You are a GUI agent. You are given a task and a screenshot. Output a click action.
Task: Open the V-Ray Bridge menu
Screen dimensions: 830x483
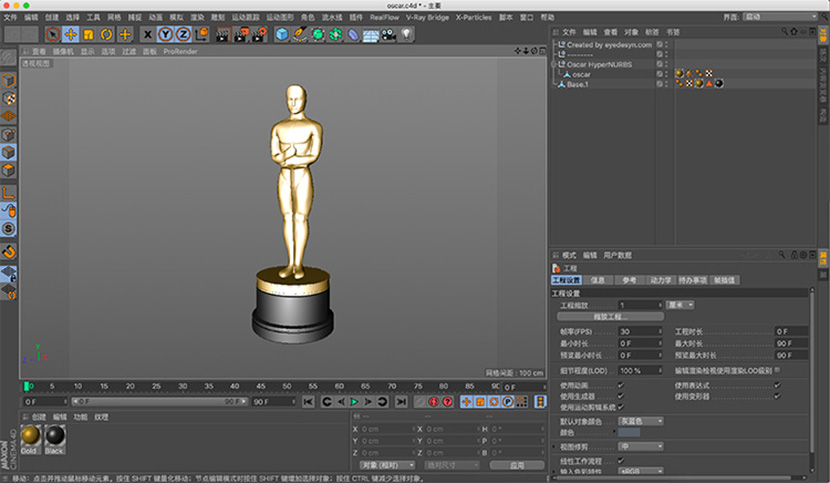point(427,17)
